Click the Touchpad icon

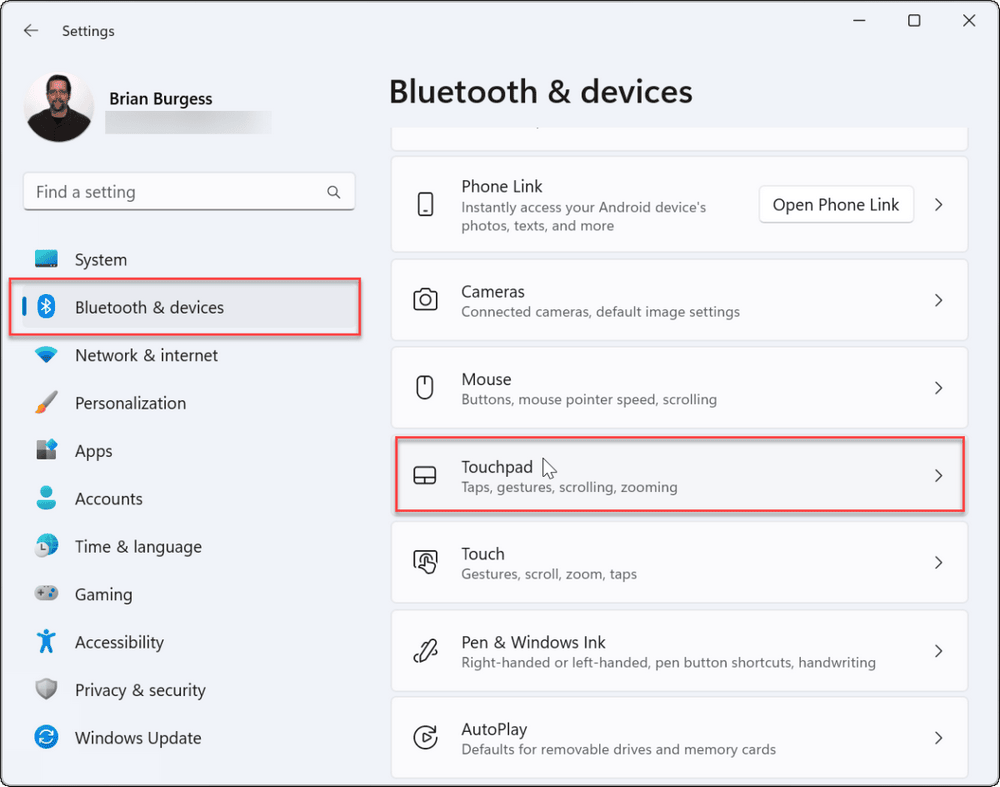point(425,476)
